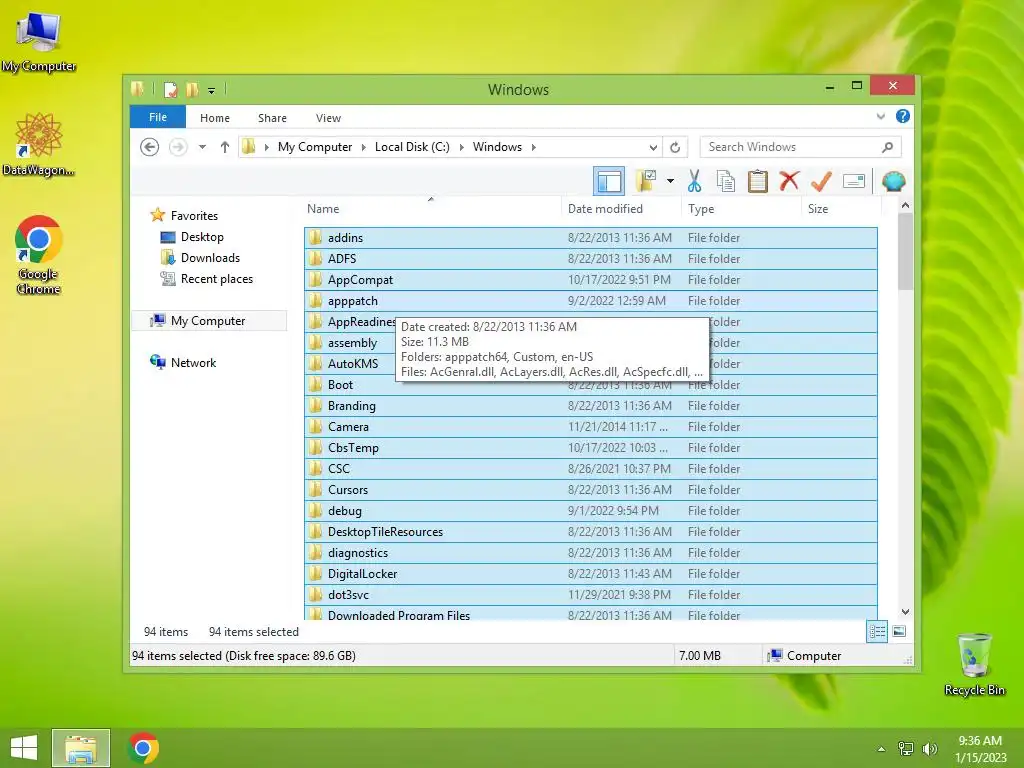Click the Forward navigation arrow

point(178,147)
